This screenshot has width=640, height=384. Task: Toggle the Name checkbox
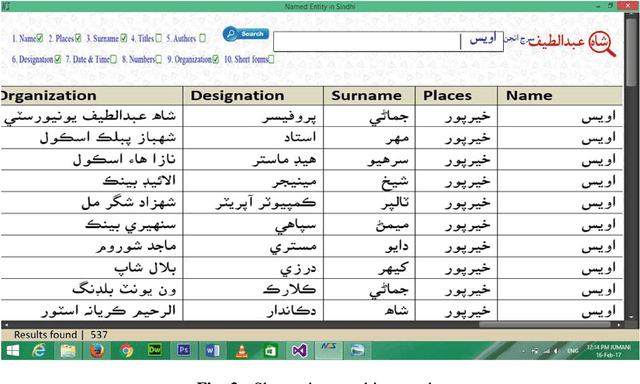pyautogui.click(x=40, y=38)
